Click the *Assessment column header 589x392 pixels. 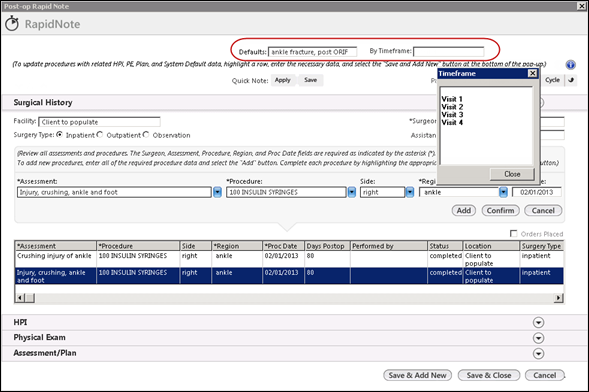coord(56,246)
